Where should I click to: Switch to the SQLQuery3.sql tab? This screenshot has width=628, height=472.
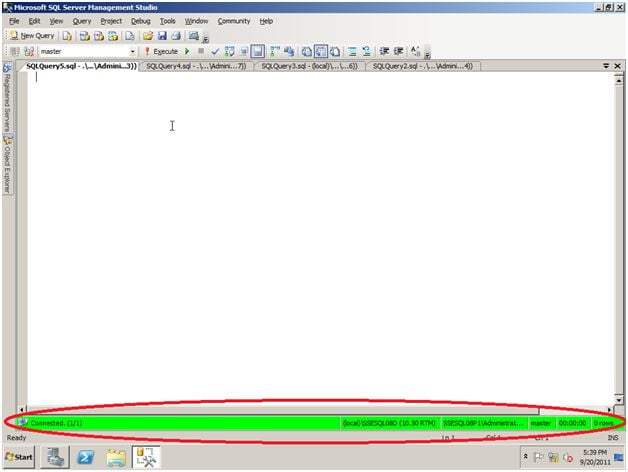tap(309, 66)
